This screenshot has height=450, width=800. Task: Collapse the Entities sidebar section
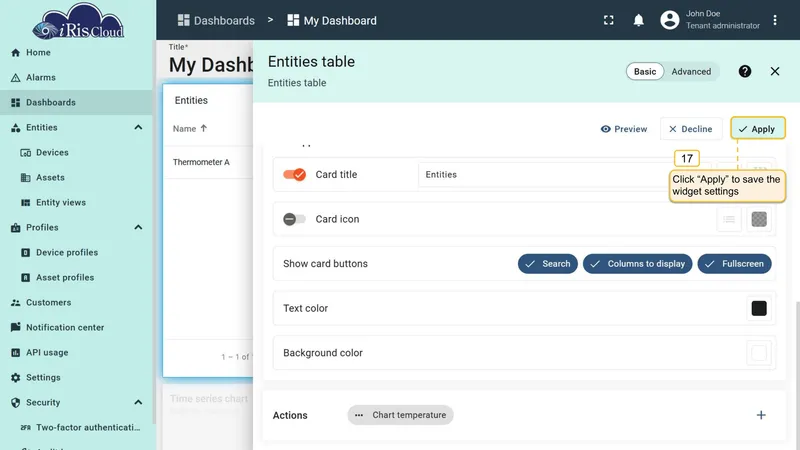coord(138,128)
